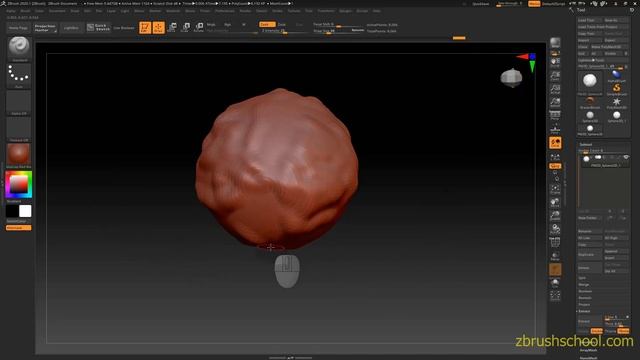Toggle the orange Xyz rotation mode
The image size is (640, 360).
555,166
